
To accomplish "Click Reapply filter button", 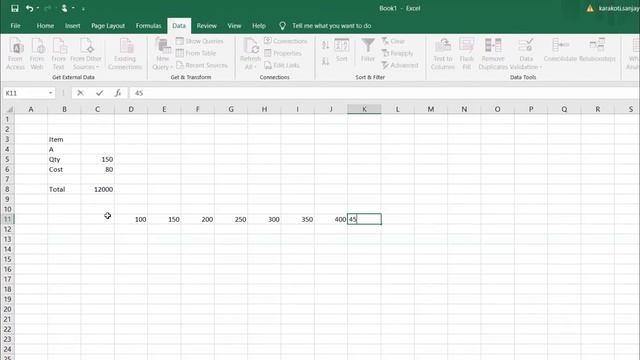I will tap(398, 53).
